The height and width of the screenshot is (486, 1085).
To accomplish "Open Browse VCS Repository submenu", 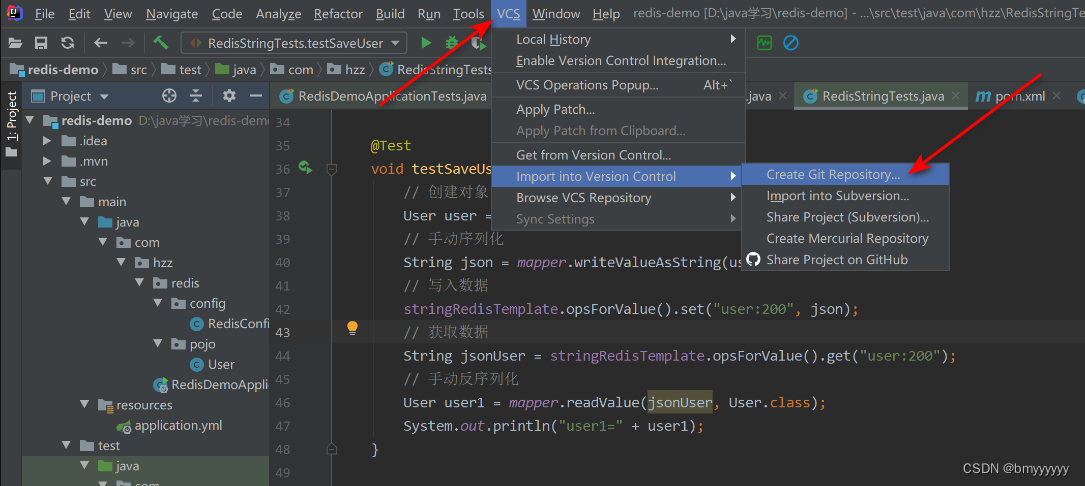I will [x=618, y=198].
